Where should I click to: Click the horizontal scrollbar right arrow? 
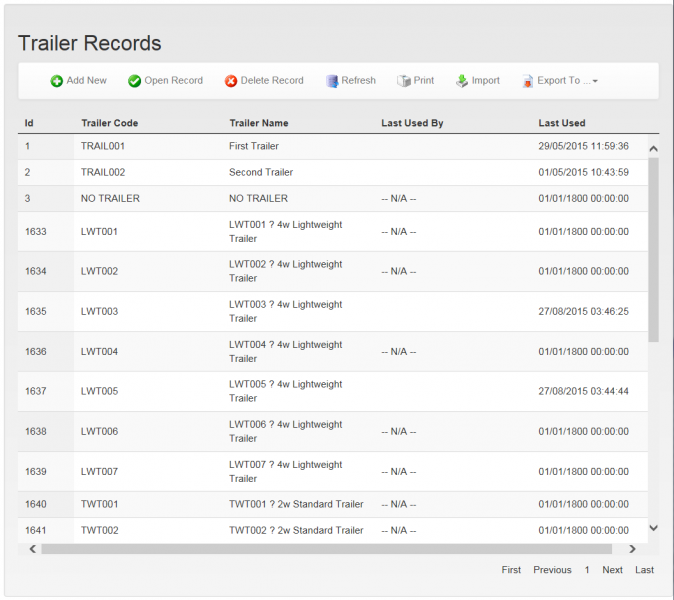[x=632, y=549]
